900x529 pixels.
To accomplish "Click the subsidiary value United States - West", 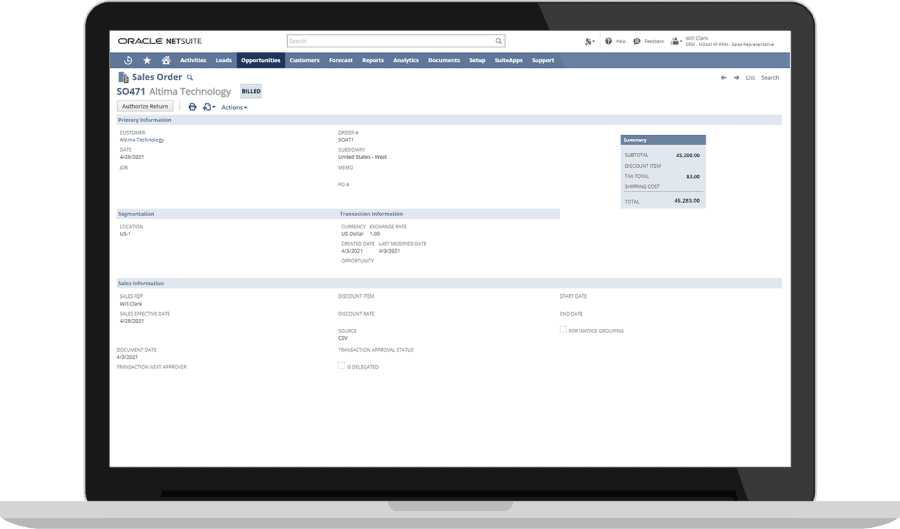I will (x=362, y=157).
